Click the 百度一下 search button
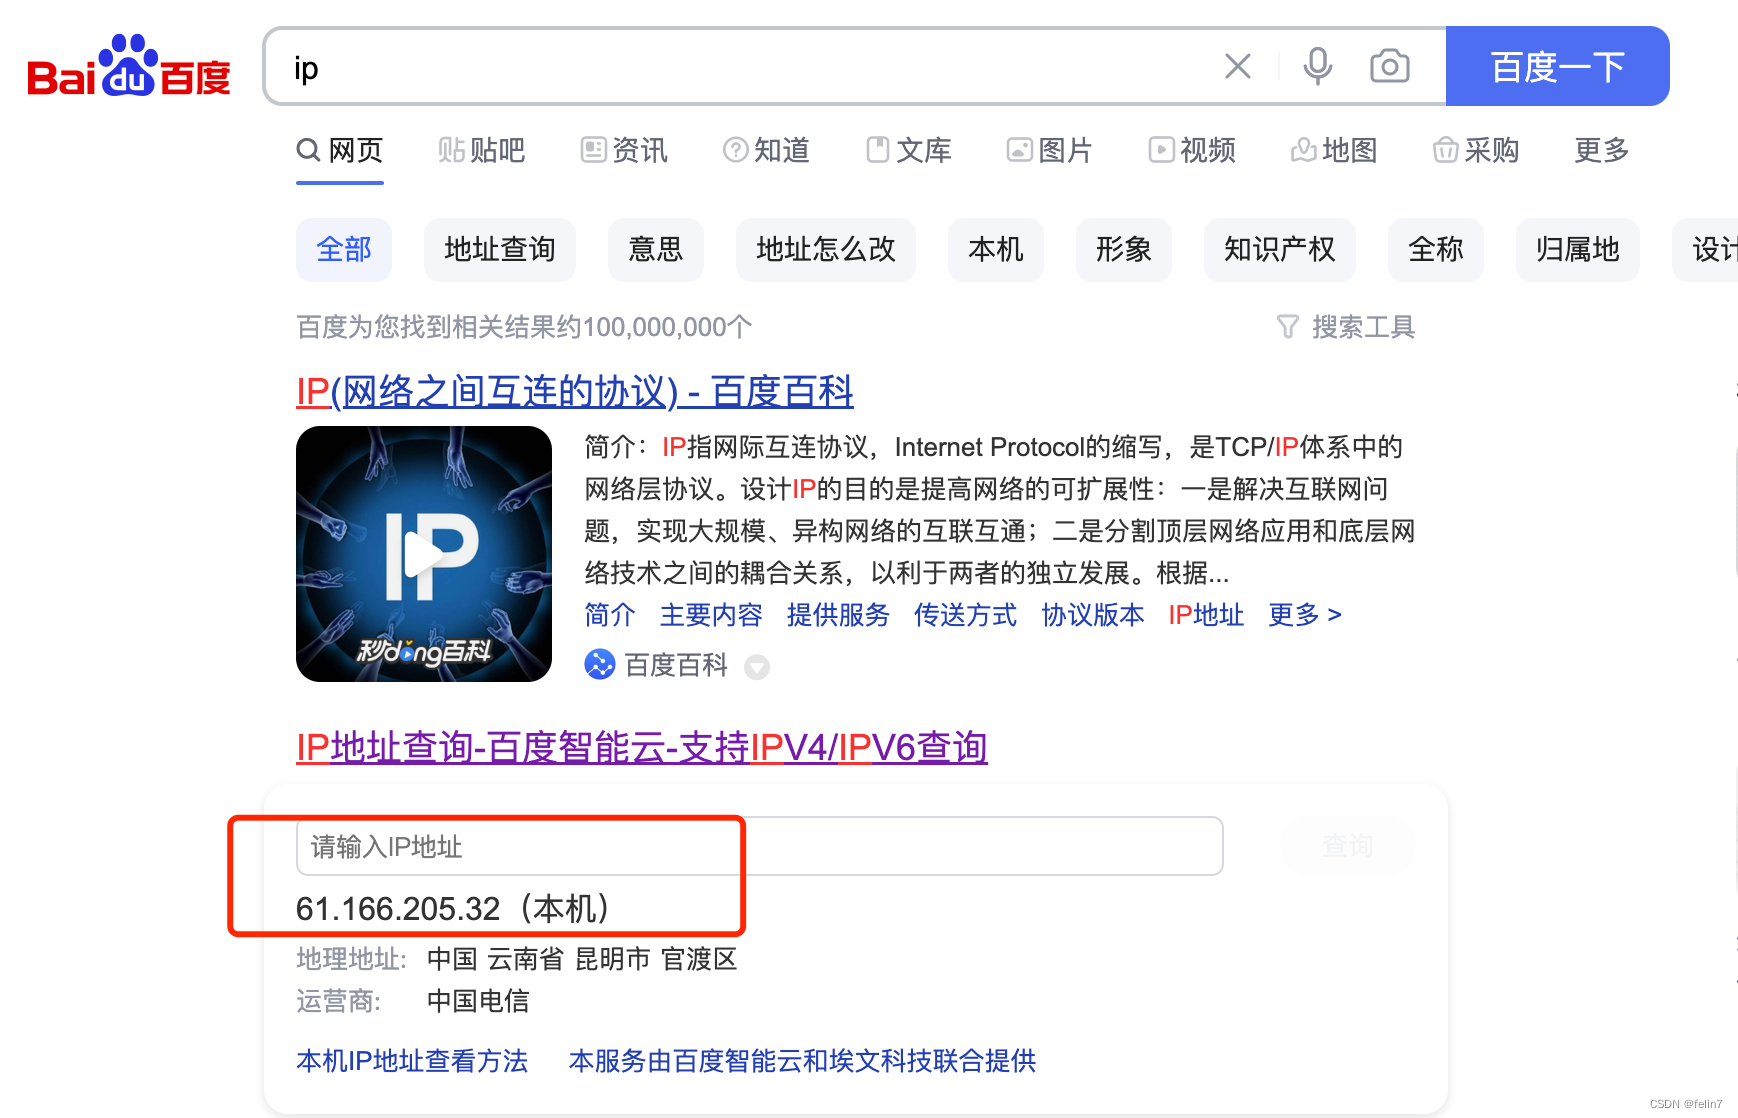The width and height of the screenshot is (1738, 1118). 1557,66
